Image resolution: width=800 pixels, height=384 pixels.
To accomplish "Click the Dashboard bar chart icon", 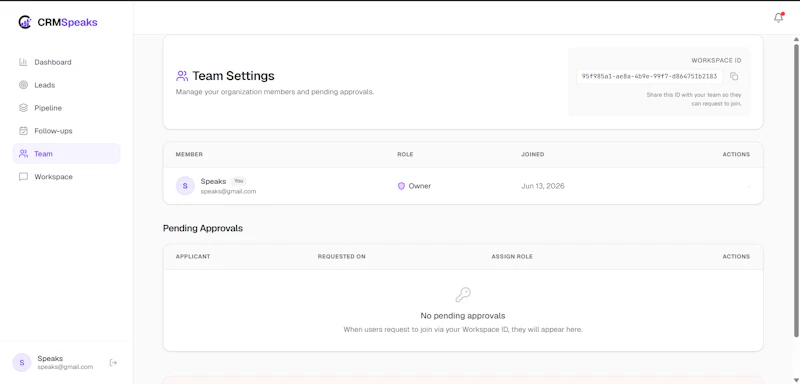I will click(x=23, y=62).
